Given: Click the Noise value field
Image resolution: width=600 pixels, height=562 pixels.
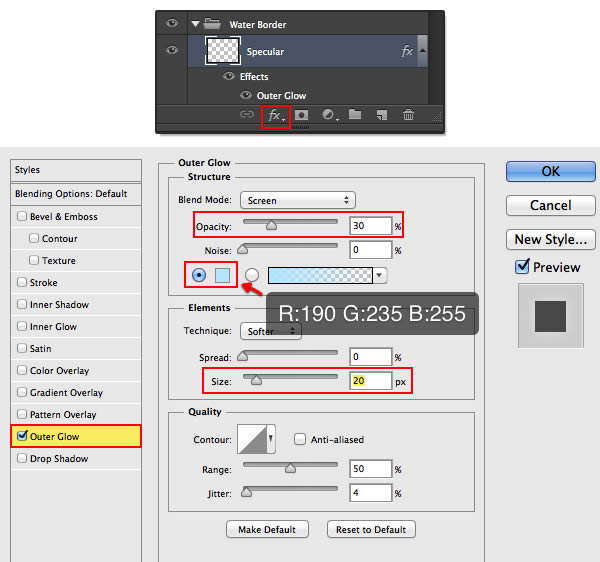Looking at the screenshot, I should tap(370, 250).
